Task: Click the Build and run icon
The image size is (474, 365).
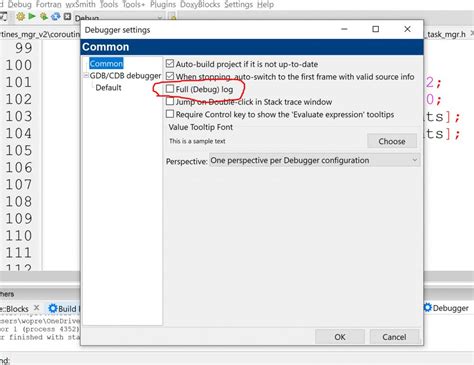Action: [x=44, y=16]
